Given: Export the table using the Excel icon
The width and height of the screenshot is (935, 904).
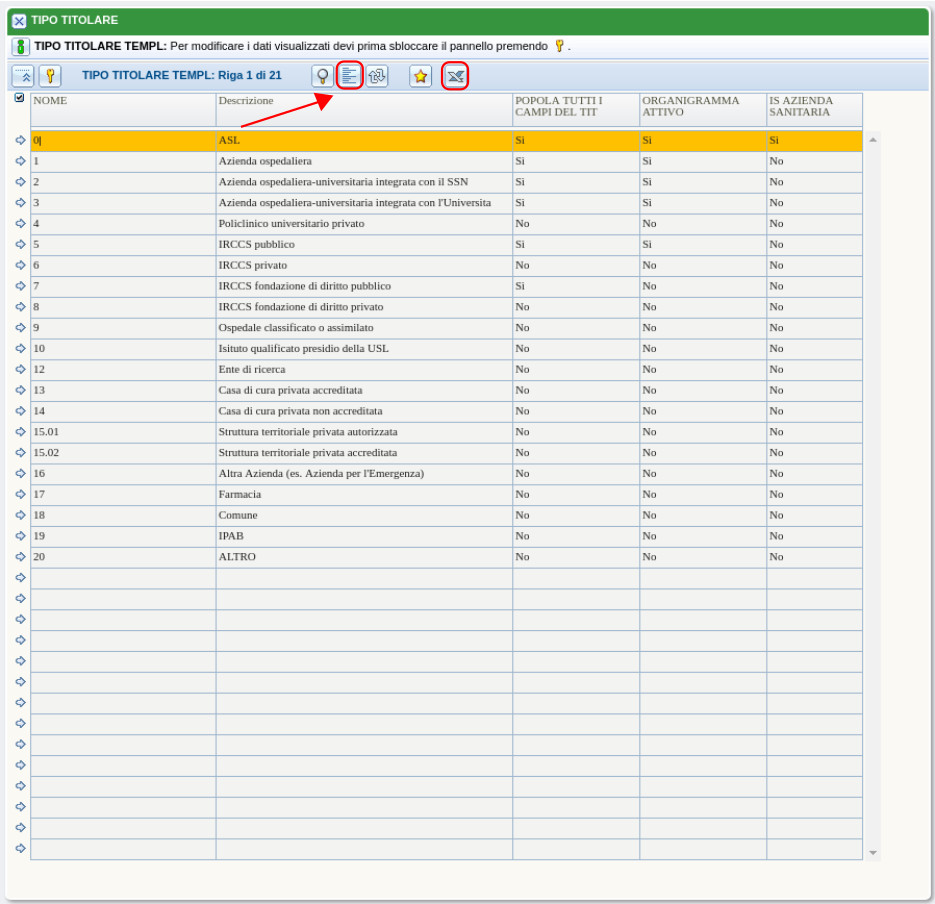Looking at the screenshot, I should [455, 76].
